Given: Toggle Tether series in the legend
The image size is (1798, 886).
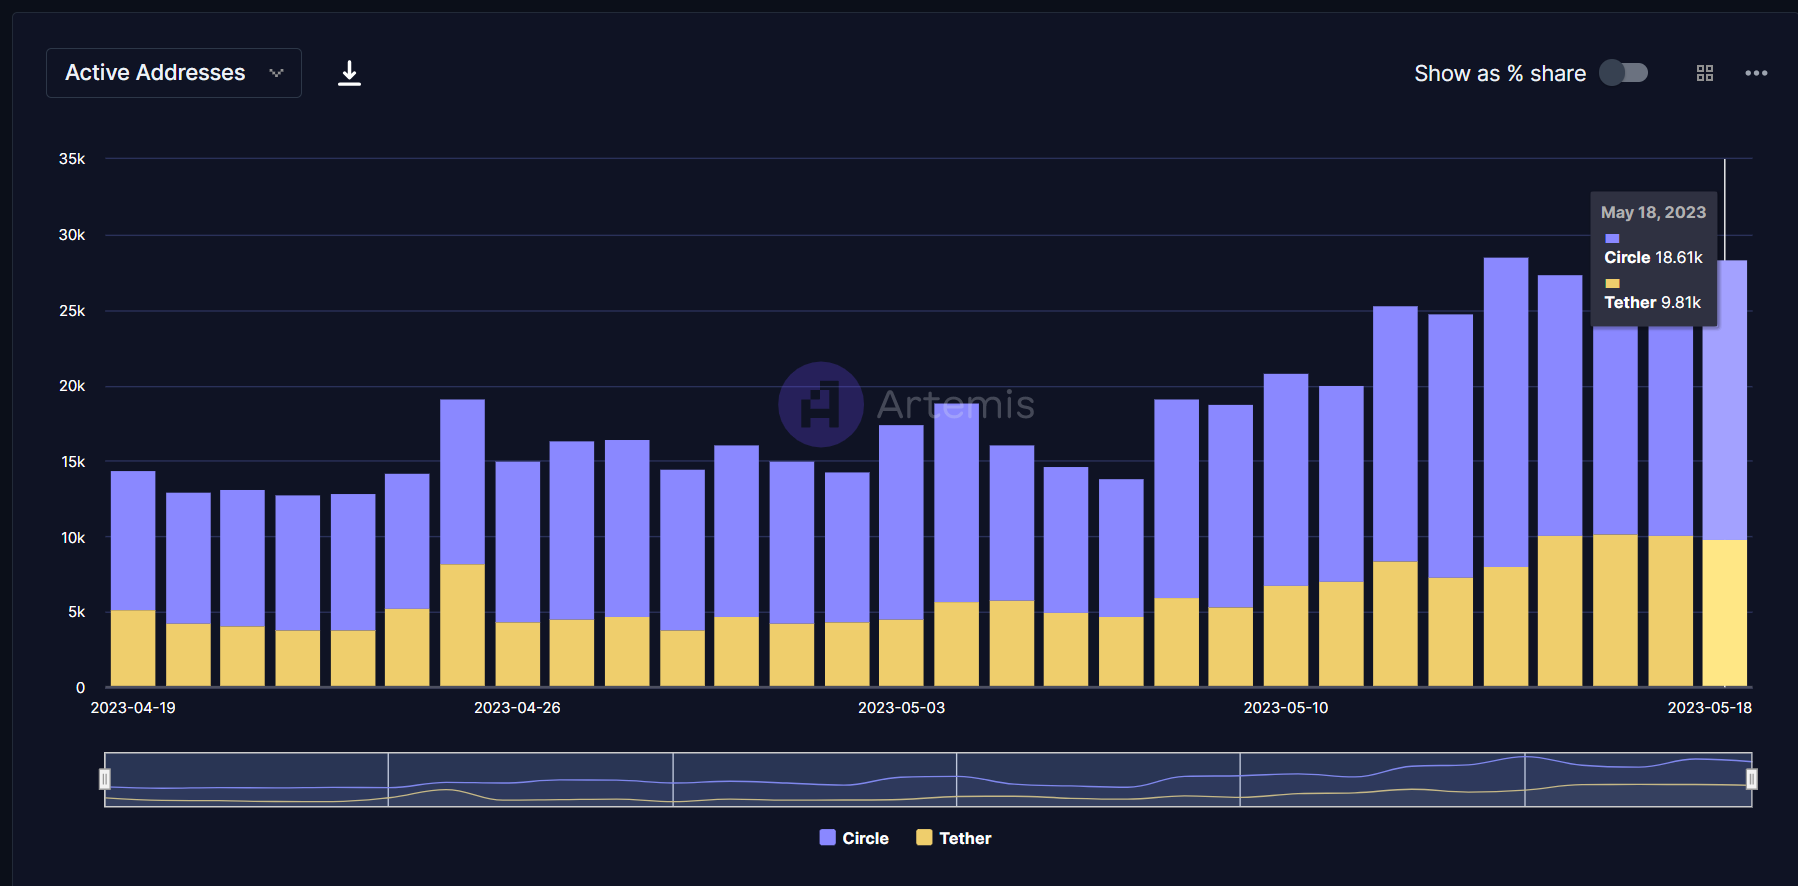Looking at the screenshot, I should [954, 838].
